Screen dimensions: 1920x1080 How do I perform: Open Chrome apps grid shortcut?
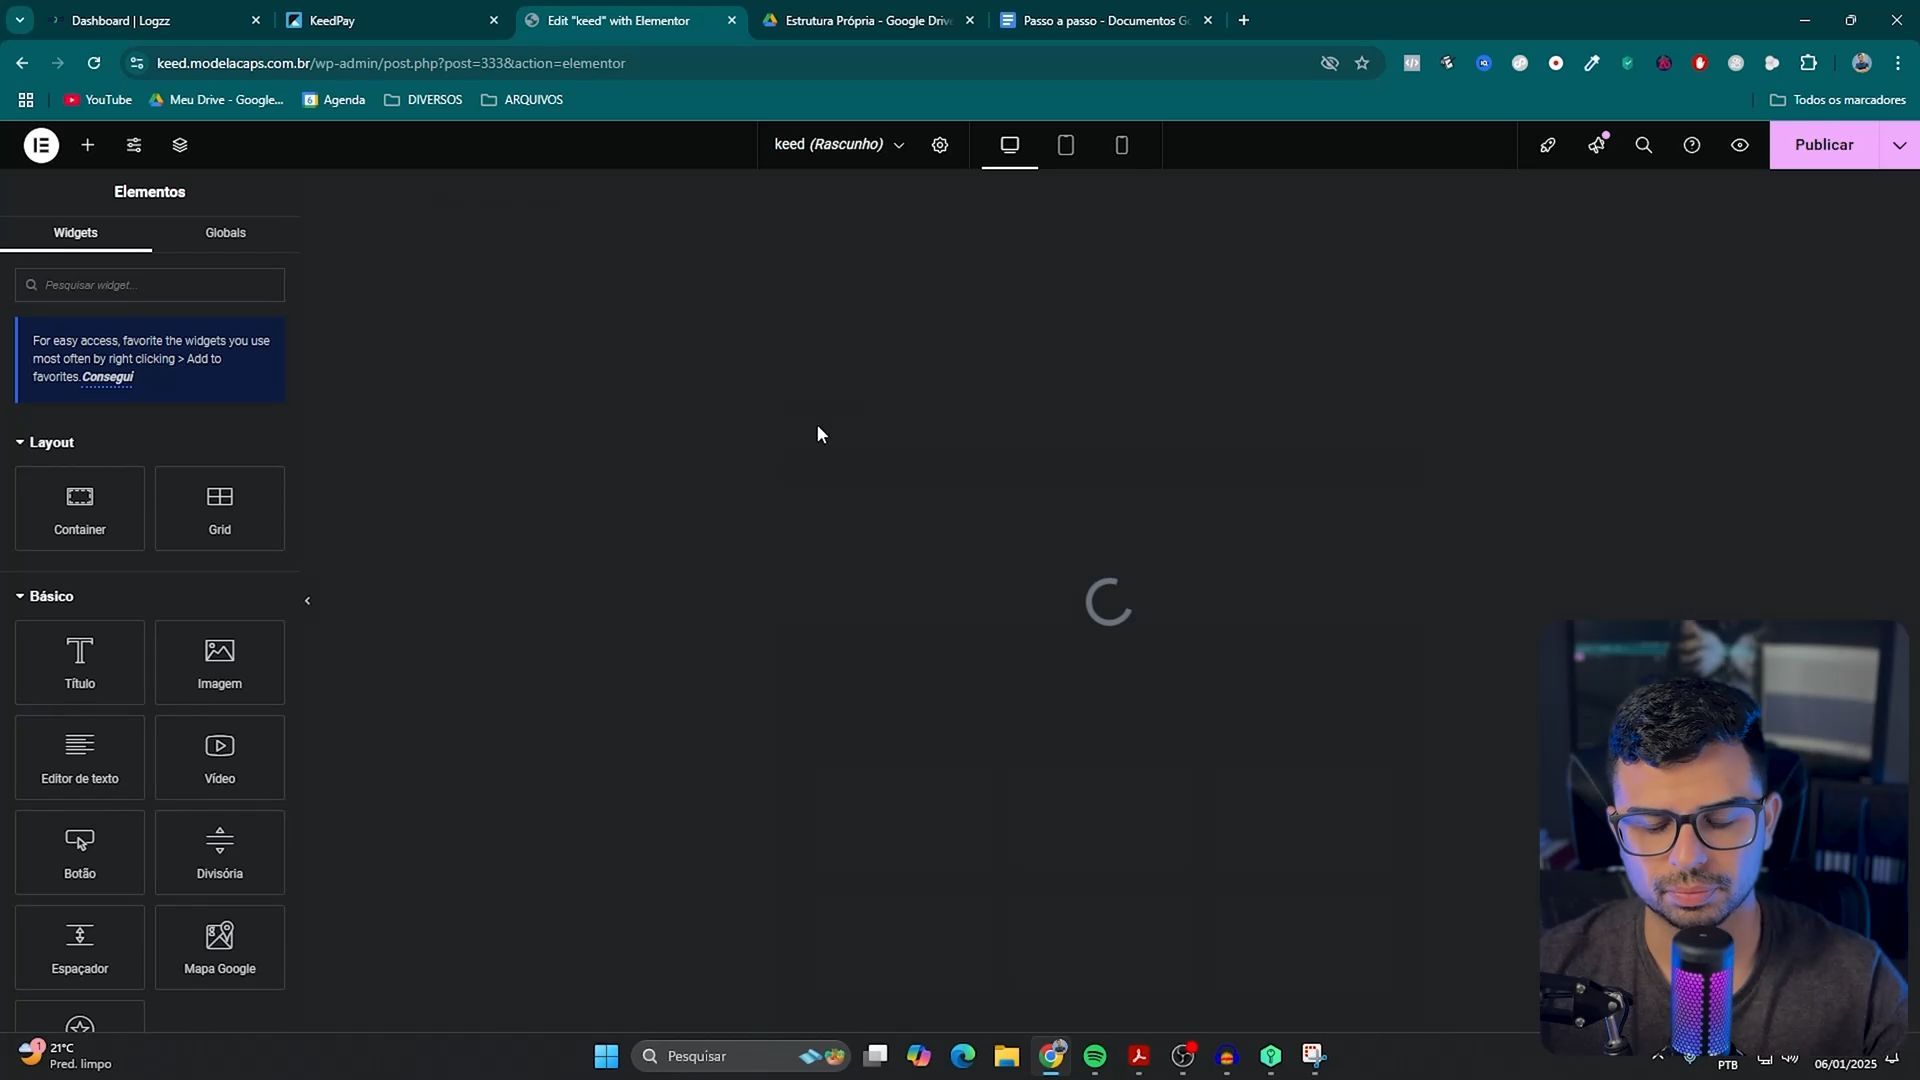click(26, 100)
